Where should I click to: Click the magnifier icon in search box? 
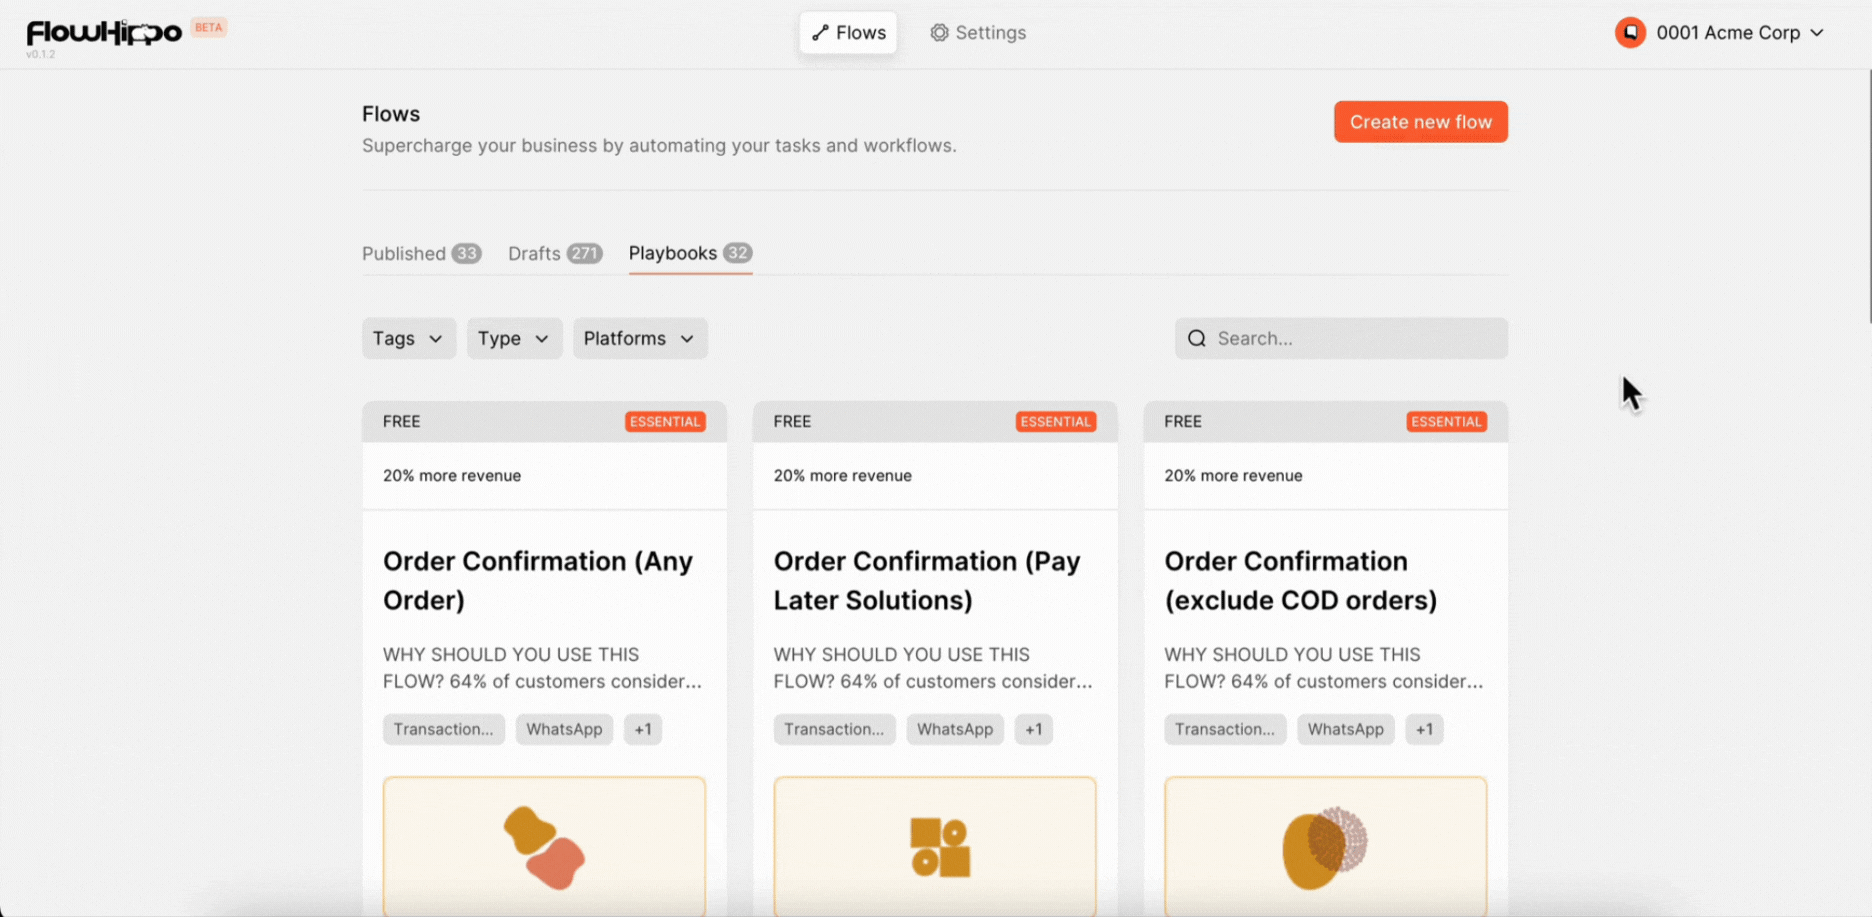coord(1197,339)
